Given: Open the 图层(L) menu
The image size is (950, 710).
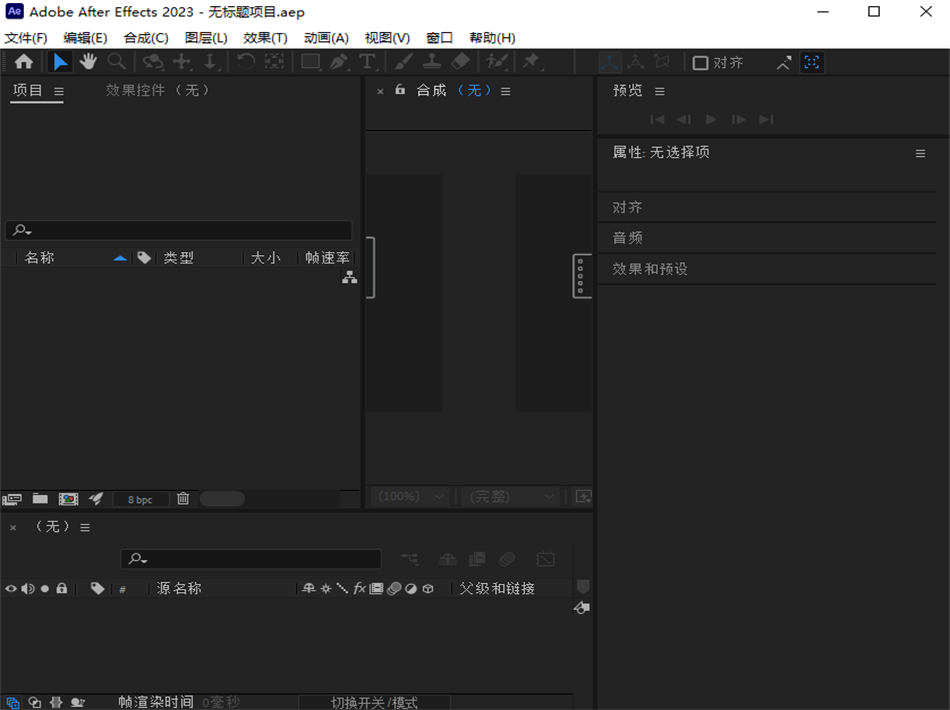Looking at the screenshot, I should (206, 38).
